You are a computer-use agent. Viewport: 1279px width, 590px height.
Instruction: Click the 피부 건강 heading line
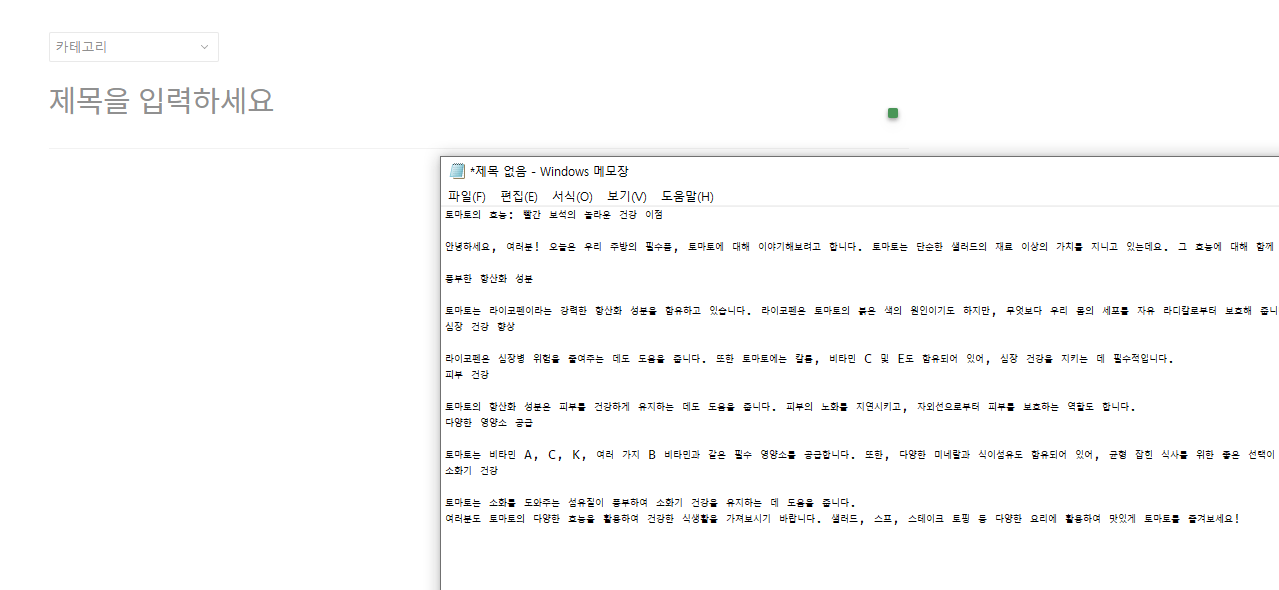coord(466,374)
